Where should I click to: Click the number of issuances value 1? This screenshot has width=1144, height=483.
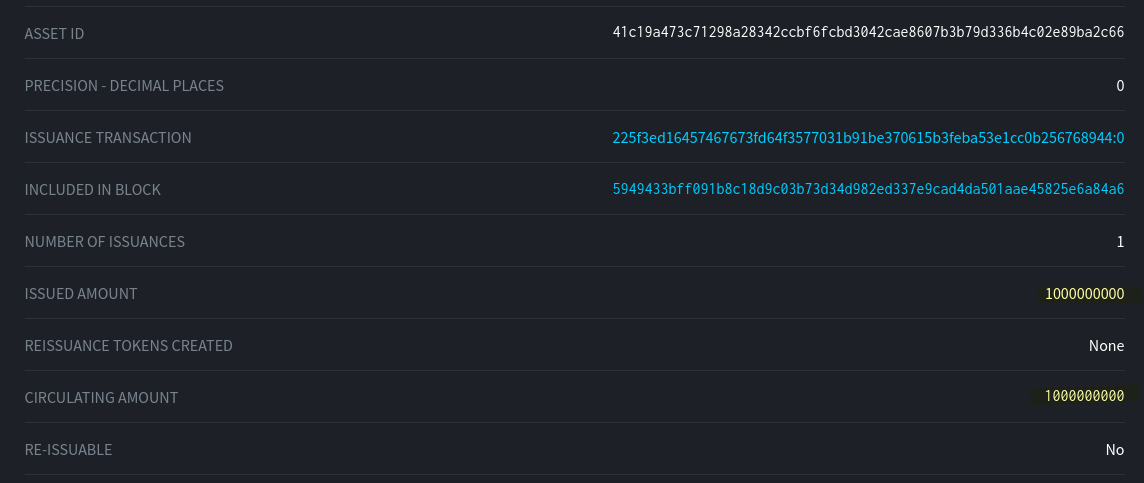pyautogui.click(x=1120, y=242)
